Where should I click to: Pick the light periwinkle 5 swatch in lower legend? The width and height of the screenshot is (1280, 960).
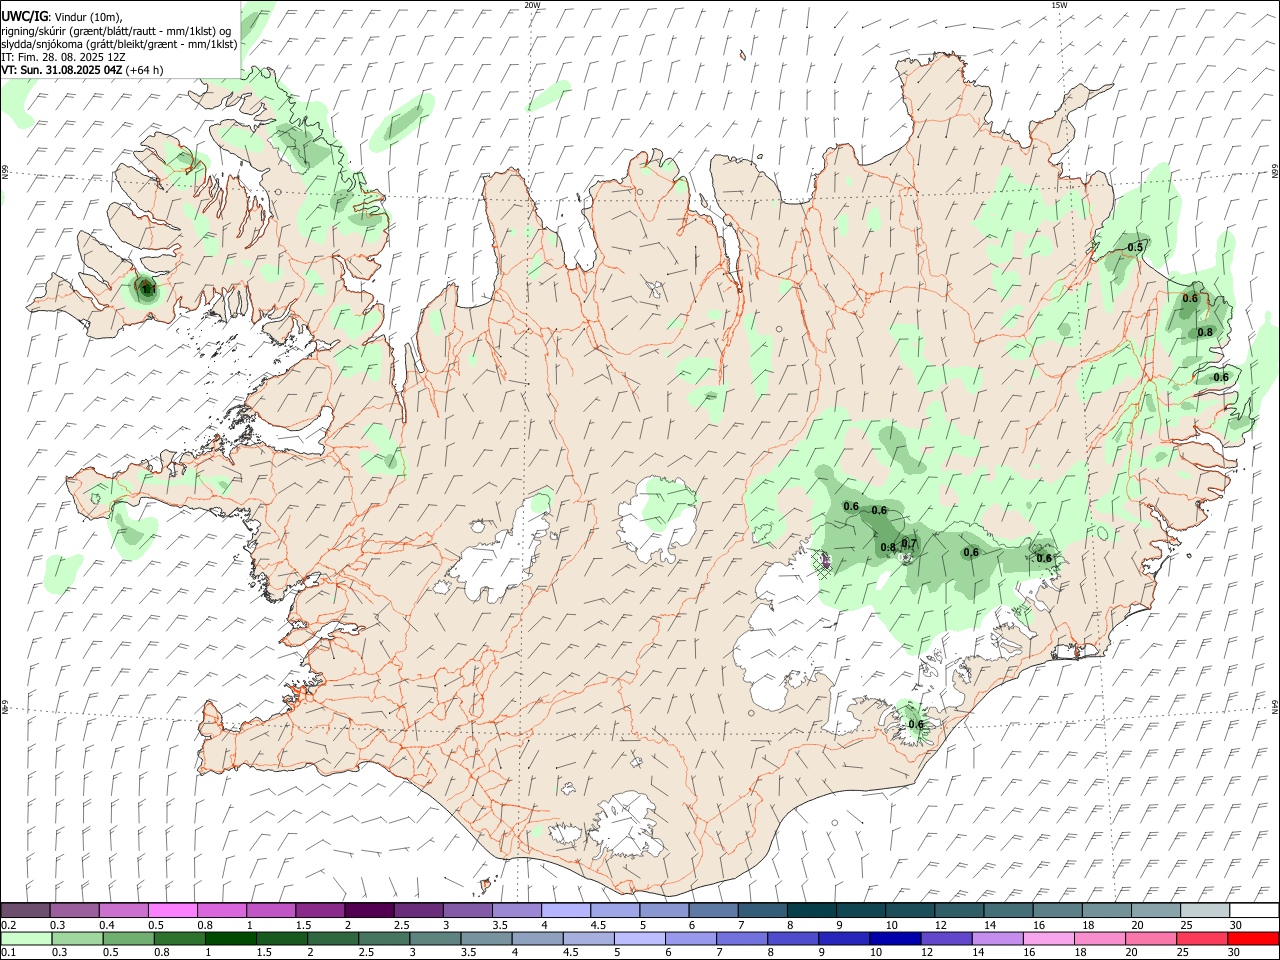click(639, 939)
